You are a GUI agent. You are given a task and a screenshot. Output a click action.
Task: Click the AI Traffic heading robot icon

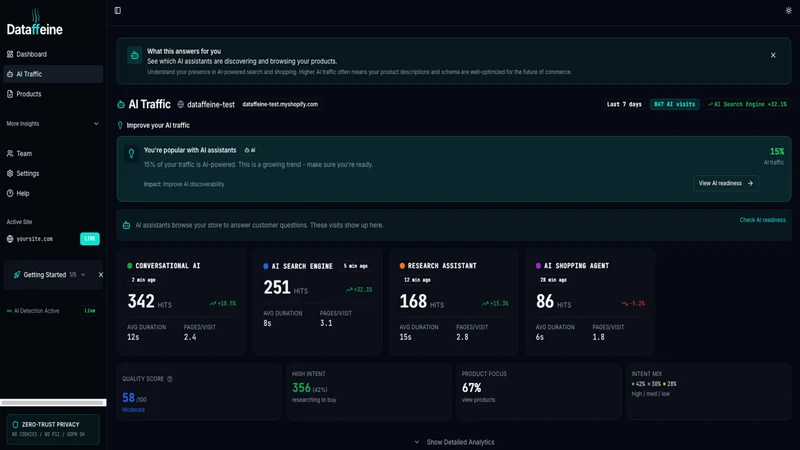(x=121, y=105)
